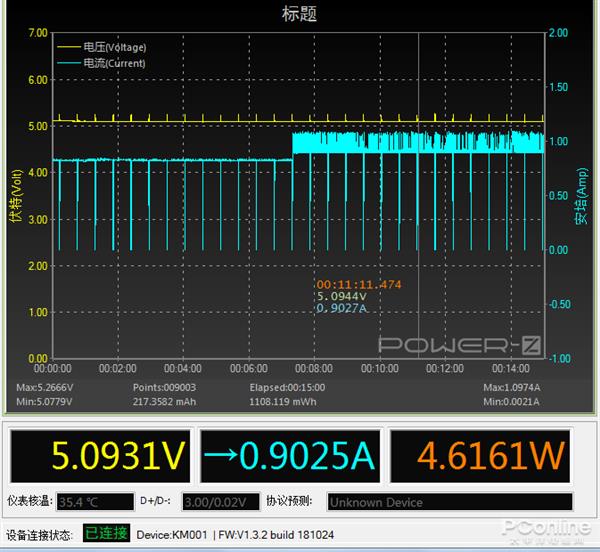Click the chart title 标题

[299, 13]
